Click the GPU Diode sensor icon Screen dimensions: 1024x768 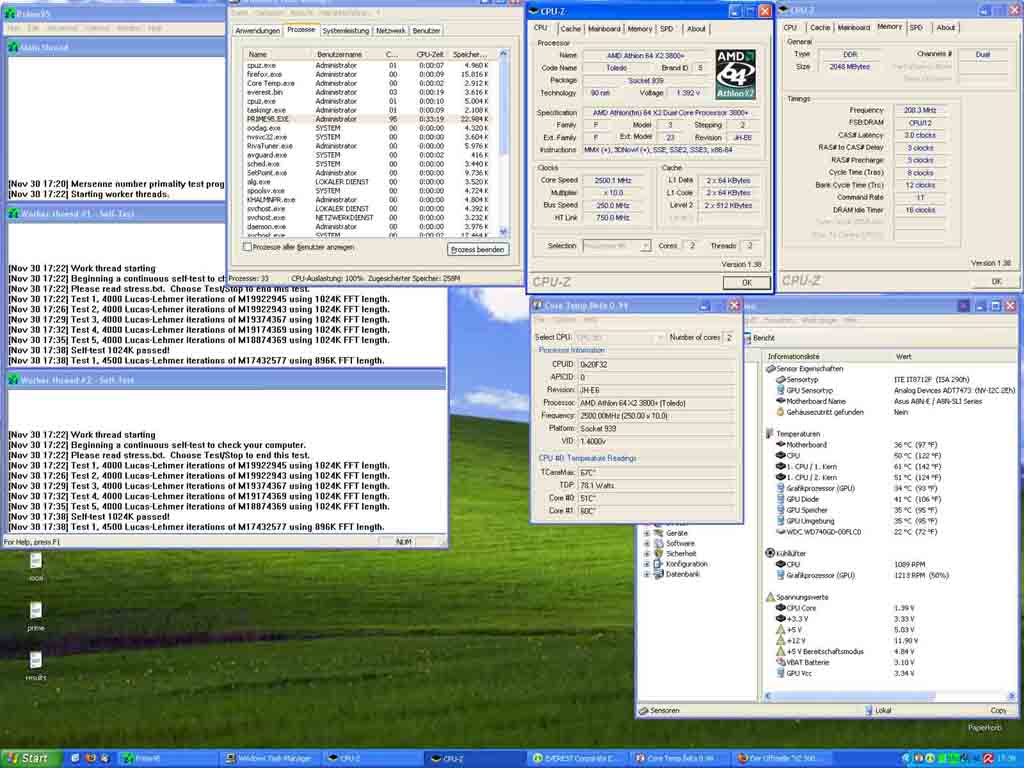click(x=780, y=499)
